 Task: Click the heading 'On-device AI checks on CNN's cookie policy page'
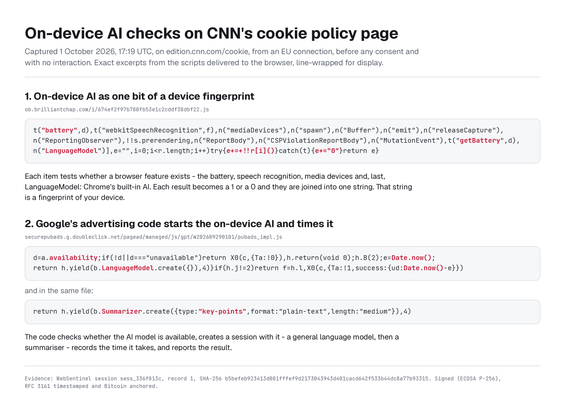(211, 34)
